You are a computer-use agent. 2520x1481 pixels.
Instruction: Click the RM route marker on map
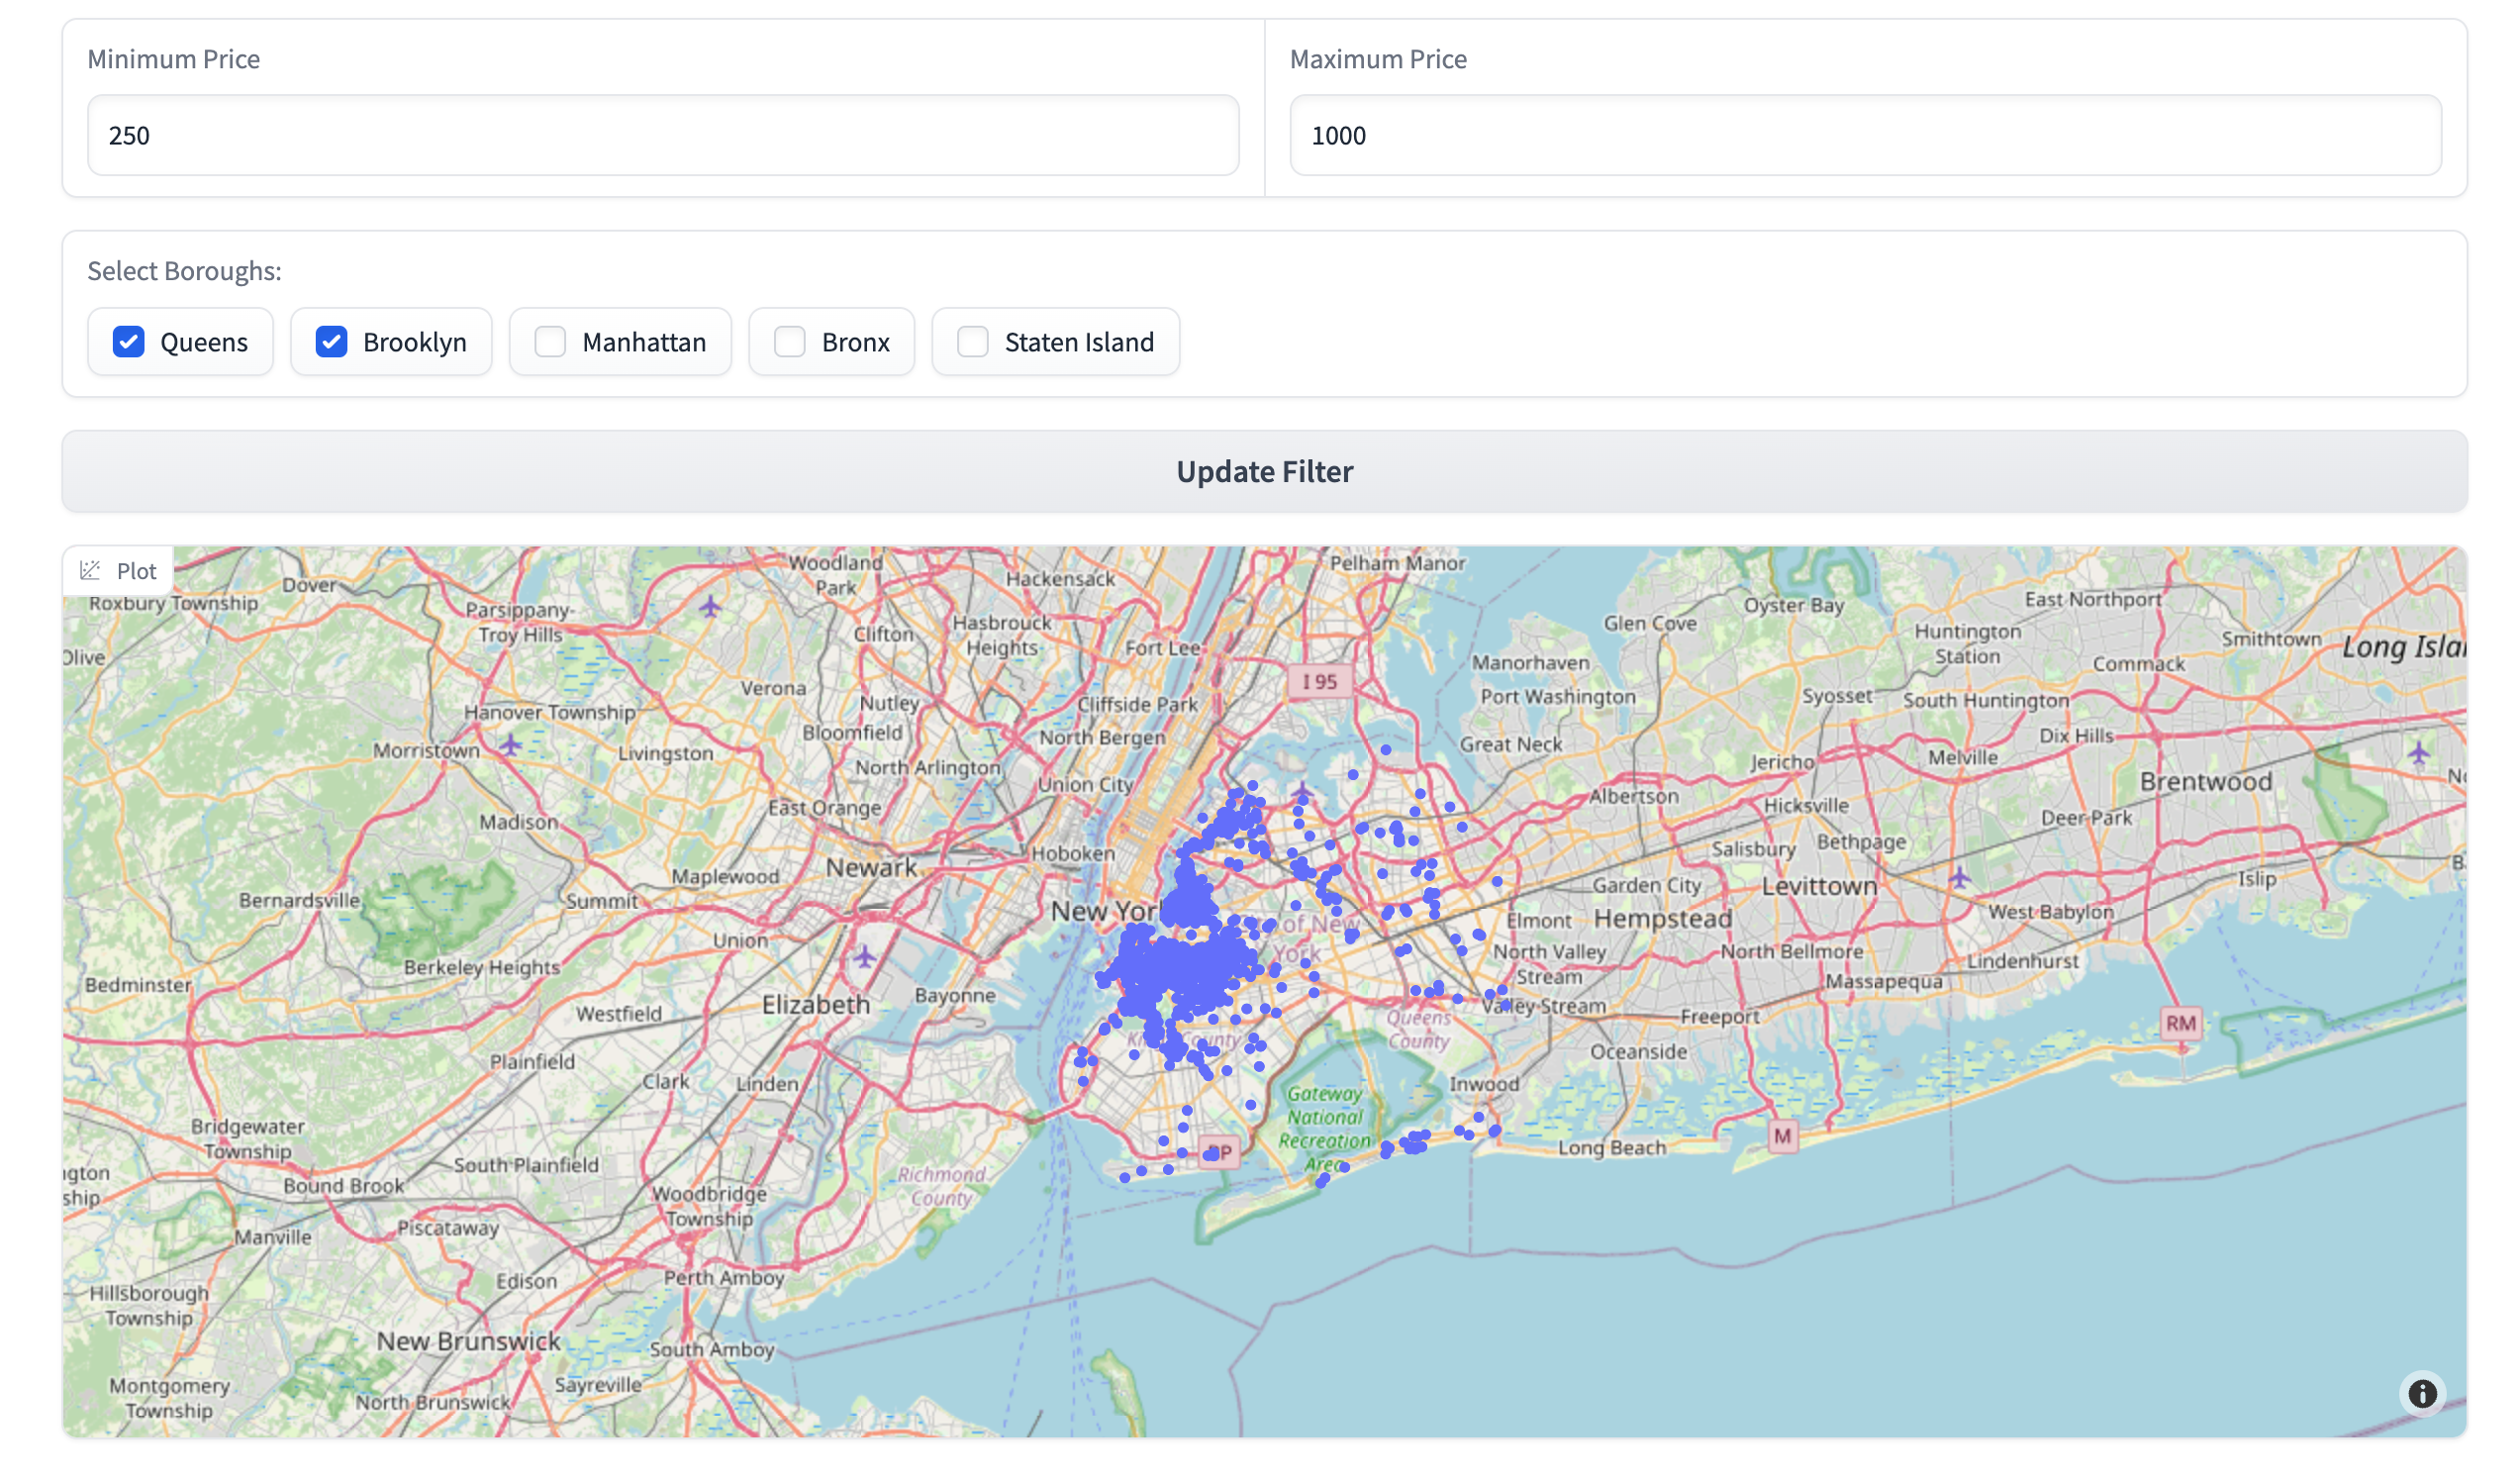tap(2180, 1023)
